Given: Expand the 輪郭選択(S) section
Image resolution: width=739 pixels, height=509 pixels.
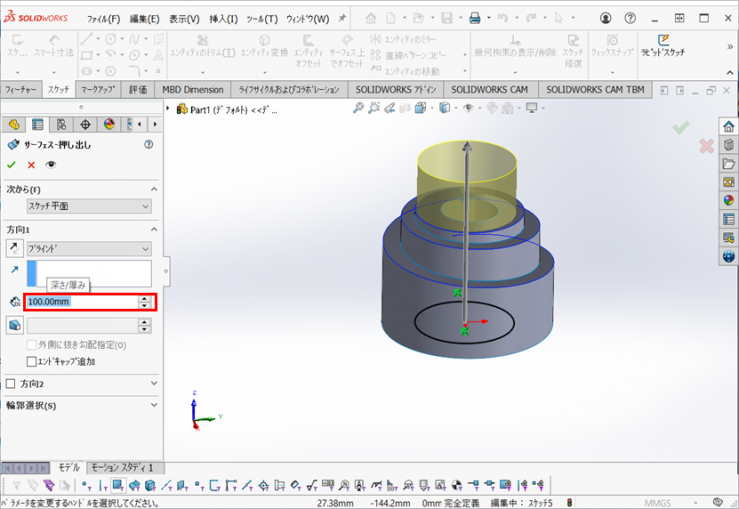Looking at the screenshot, I should [x=154, y=405].
